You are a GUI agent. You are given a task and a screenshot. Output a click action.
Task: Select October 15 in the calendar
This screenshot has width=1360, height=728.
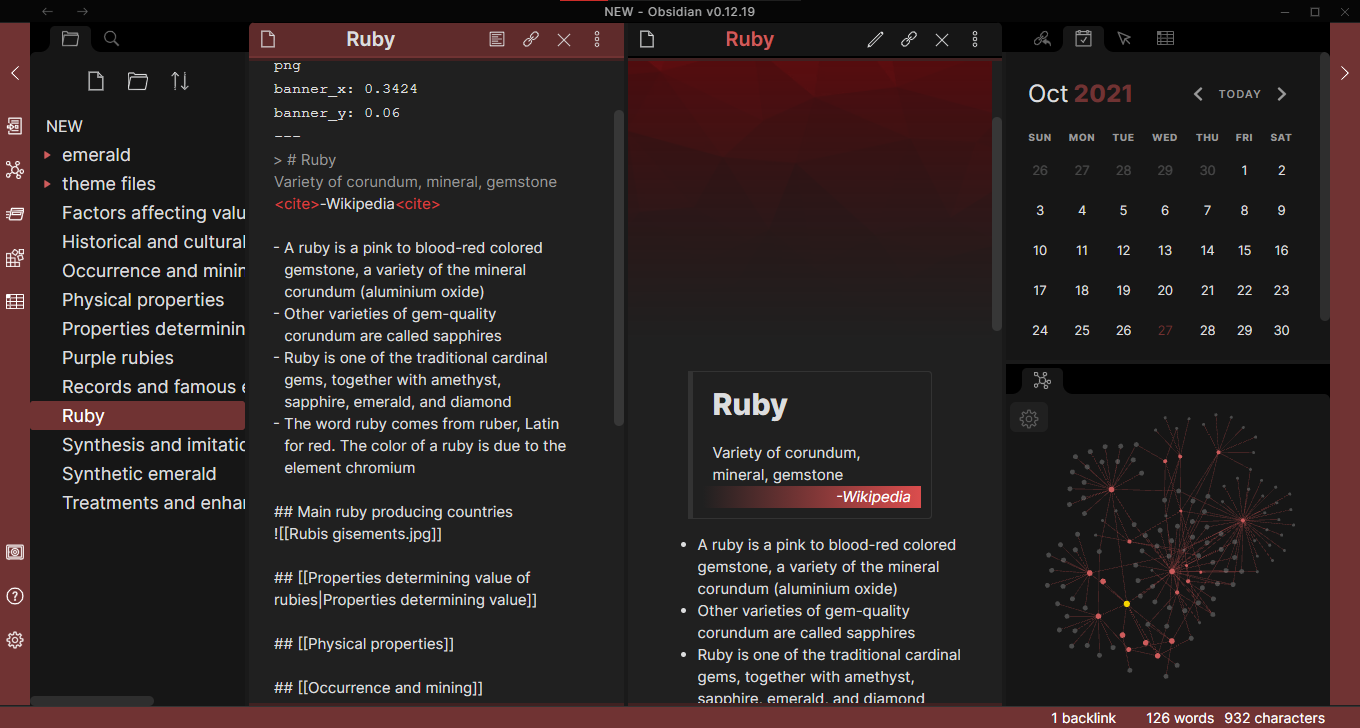click(1244, 250)
